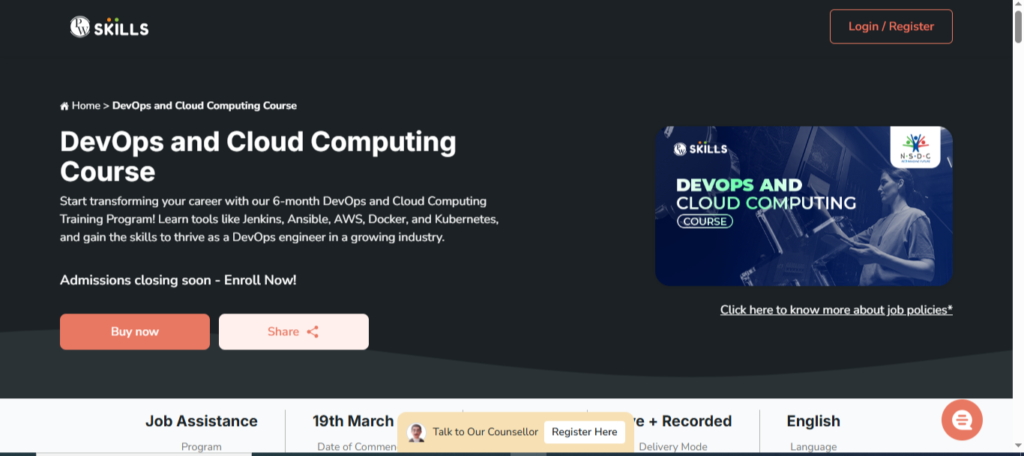Click the scrollbar up arrow
Viewport: 1024px width, 456px height.
(1018, 5)
